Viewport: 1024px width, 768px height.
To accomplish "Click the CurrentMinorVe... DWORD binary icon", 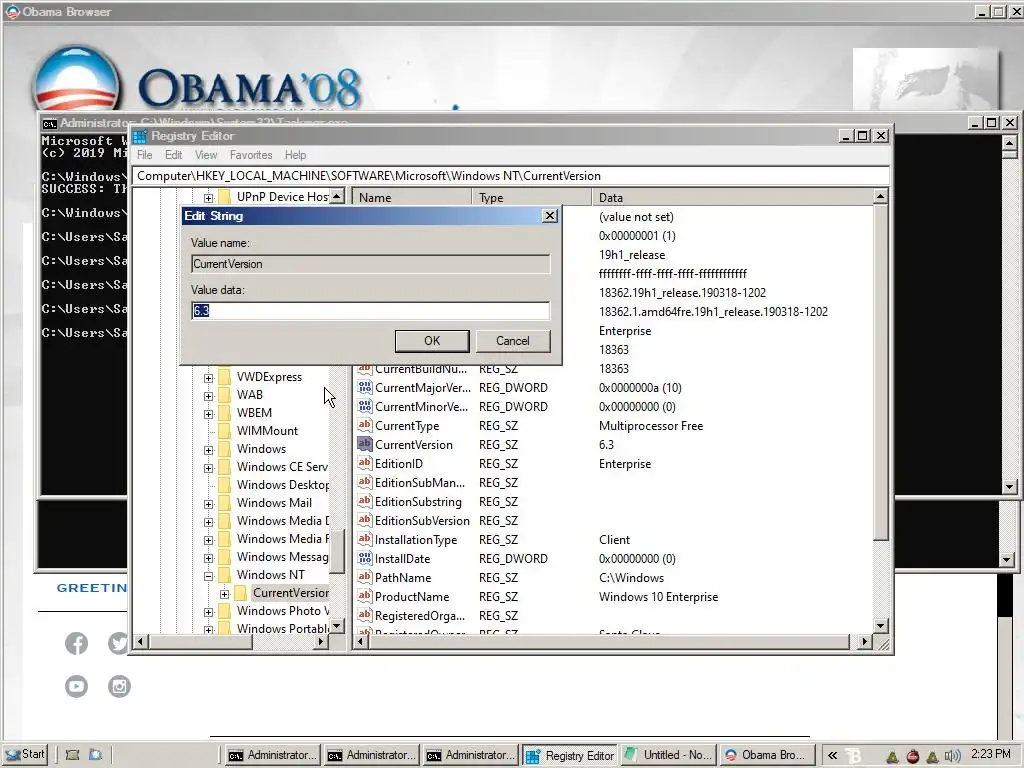I will 364,406.
